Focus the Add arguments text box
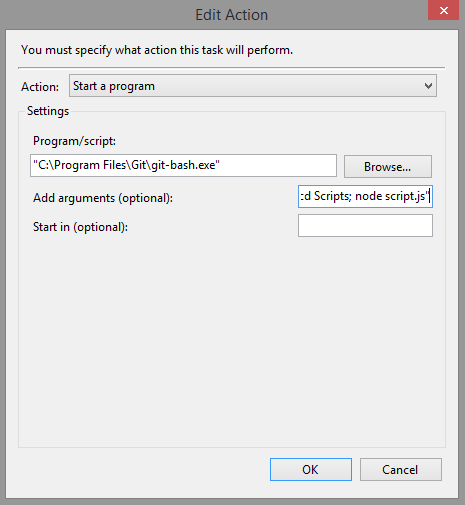 pos(365,197)
